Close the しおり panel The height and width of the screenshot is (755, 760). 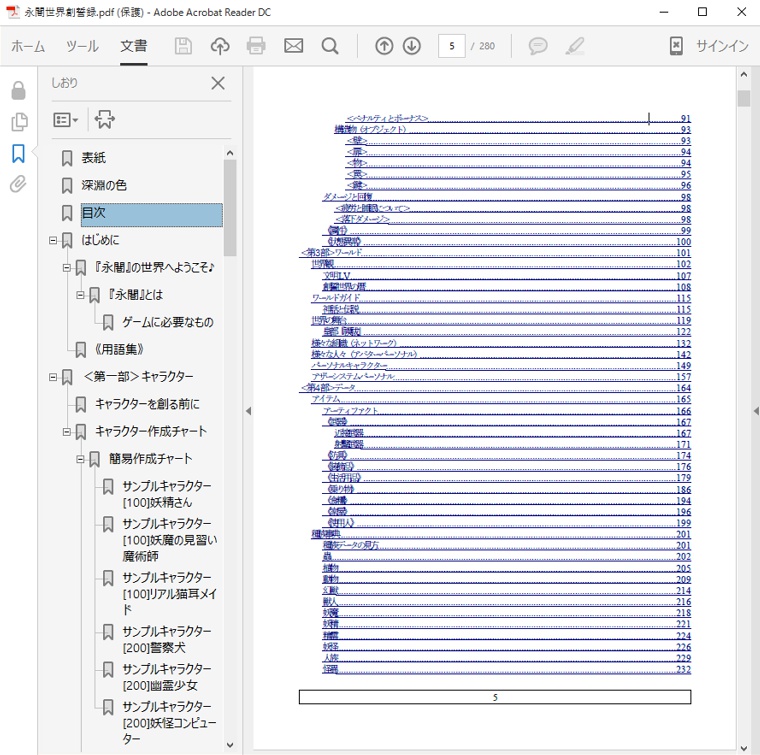coord(218,83)
